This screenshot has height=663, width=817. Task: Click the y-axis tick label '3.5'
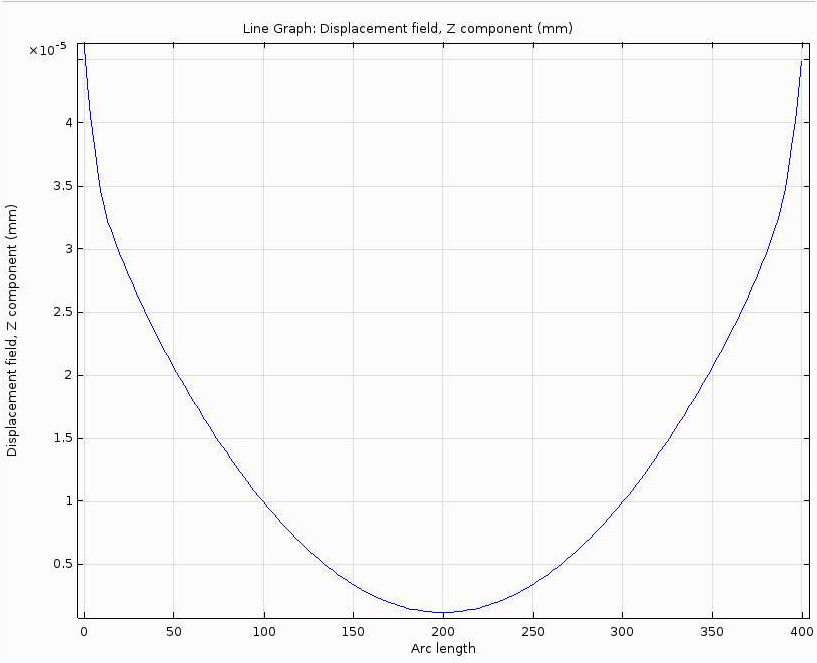click(x=62, y=186)
